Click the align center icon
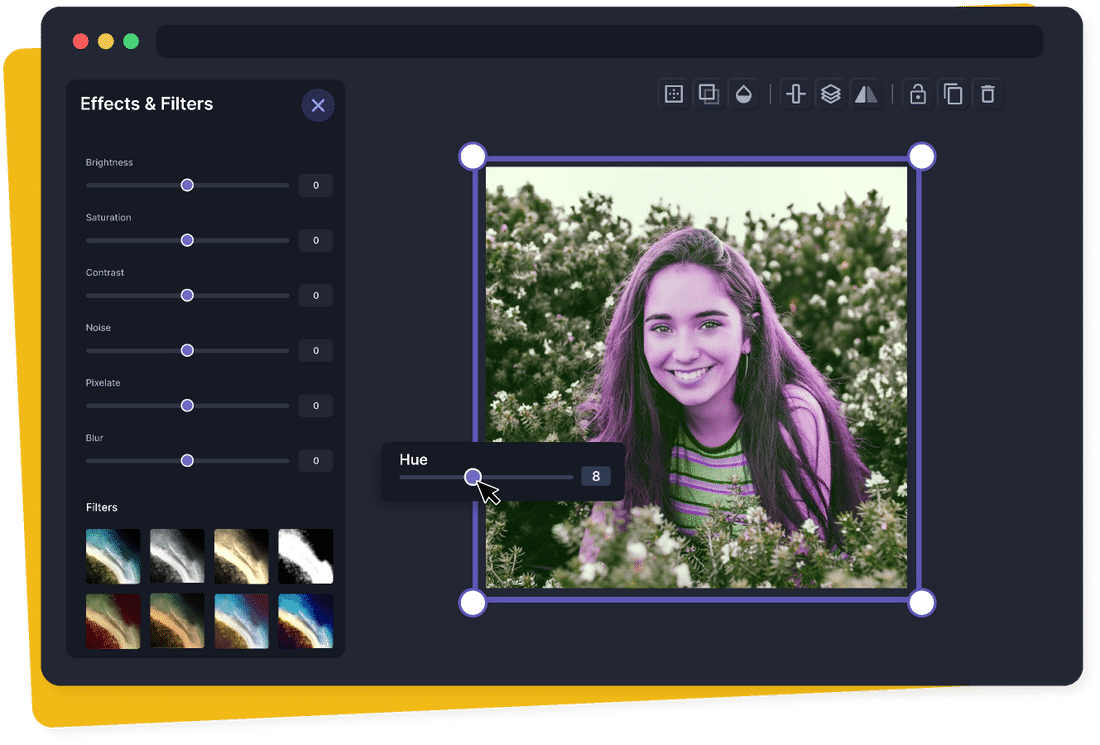Screen dimensions: 1100x745 click(796, 94)
